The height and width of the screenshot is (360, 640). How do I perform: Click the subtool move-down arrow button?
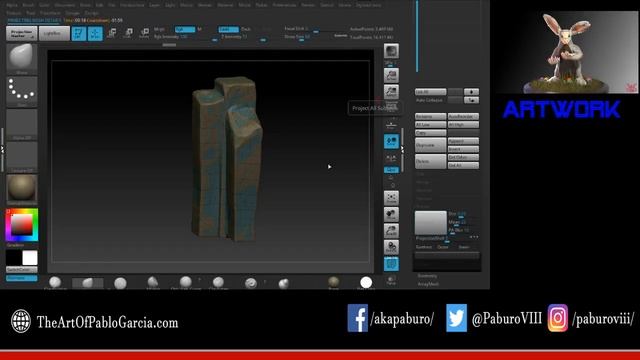point(471,100)
